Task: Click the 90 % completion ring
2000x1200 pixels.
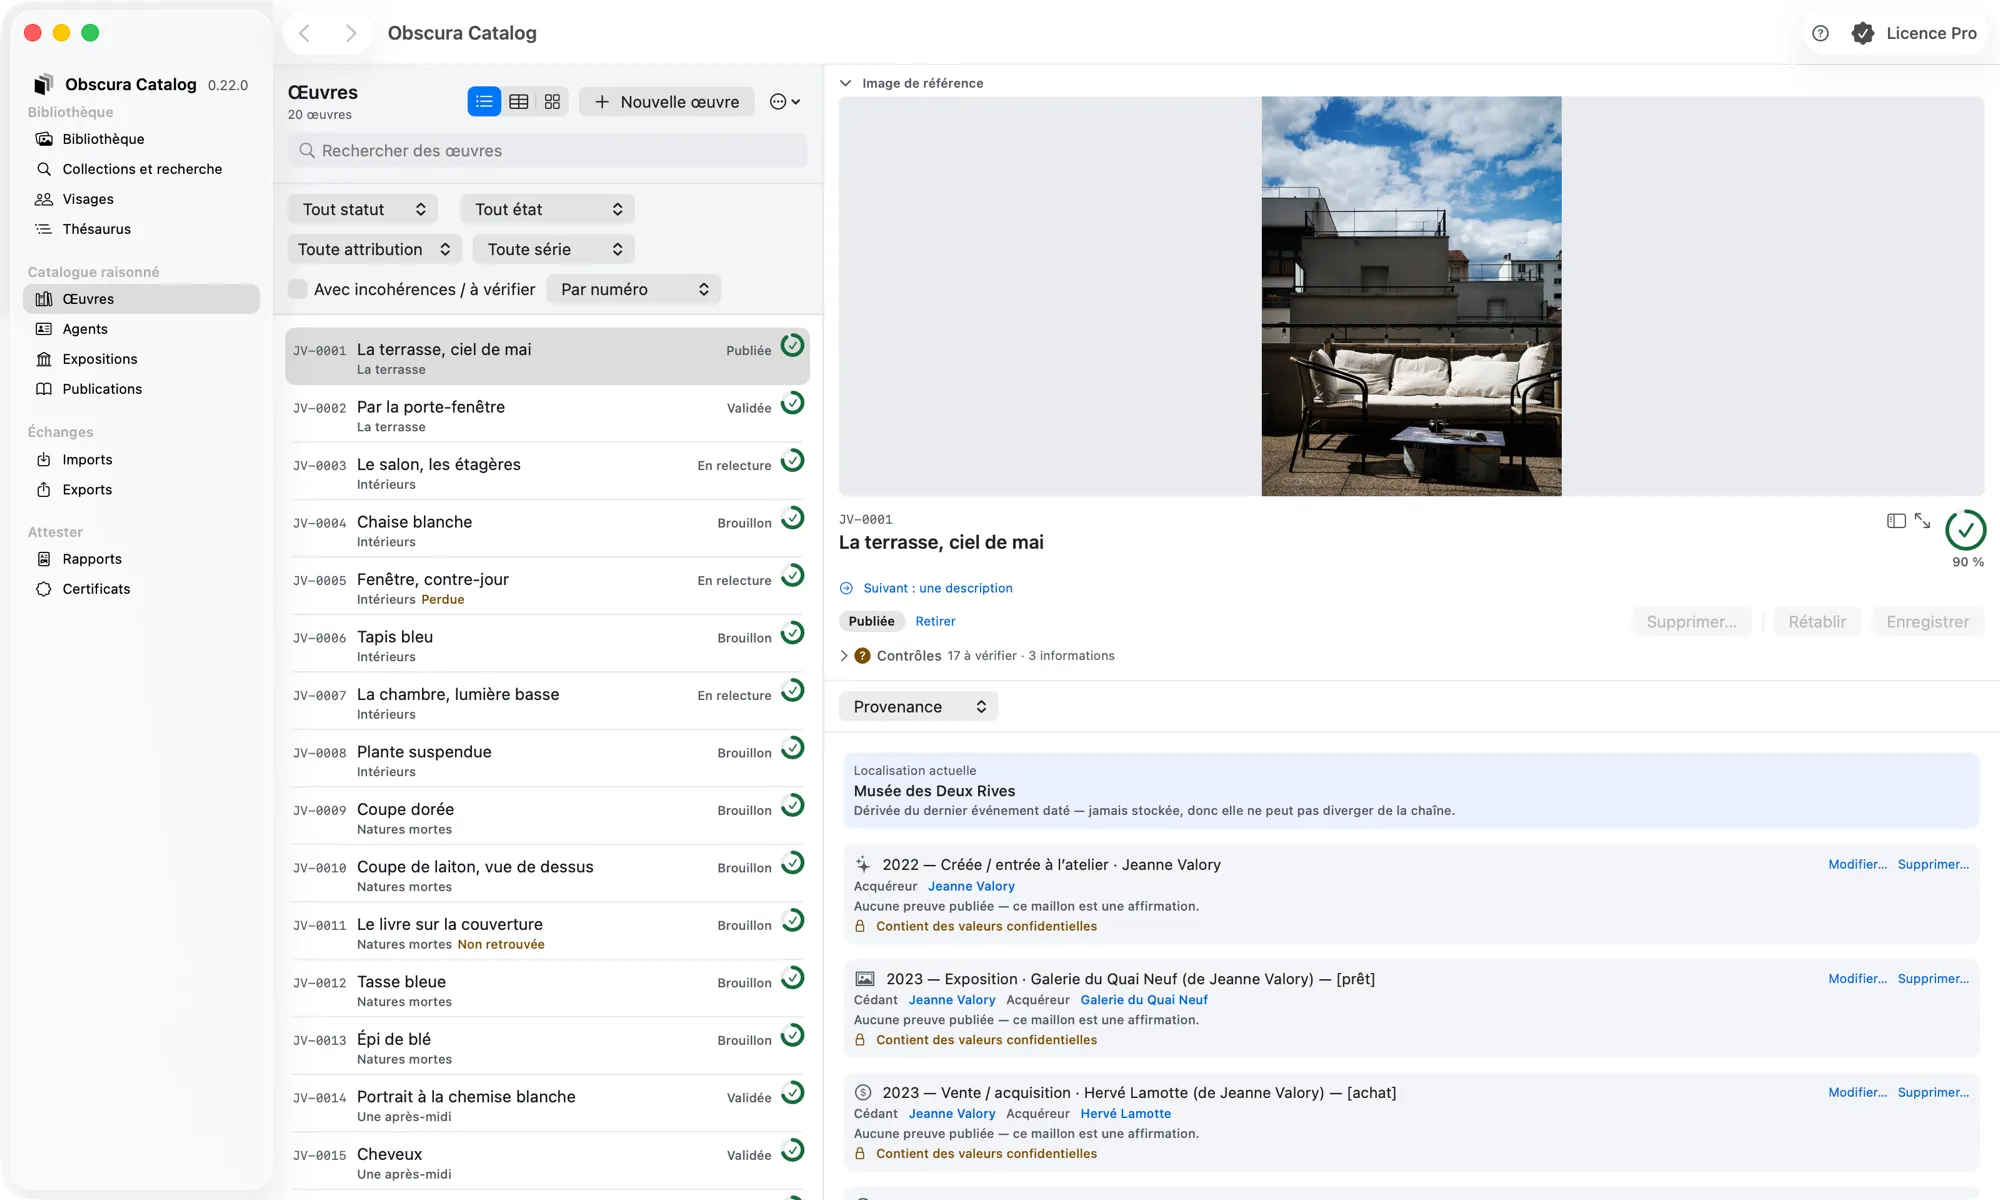Action: (x=1965, y=530)
